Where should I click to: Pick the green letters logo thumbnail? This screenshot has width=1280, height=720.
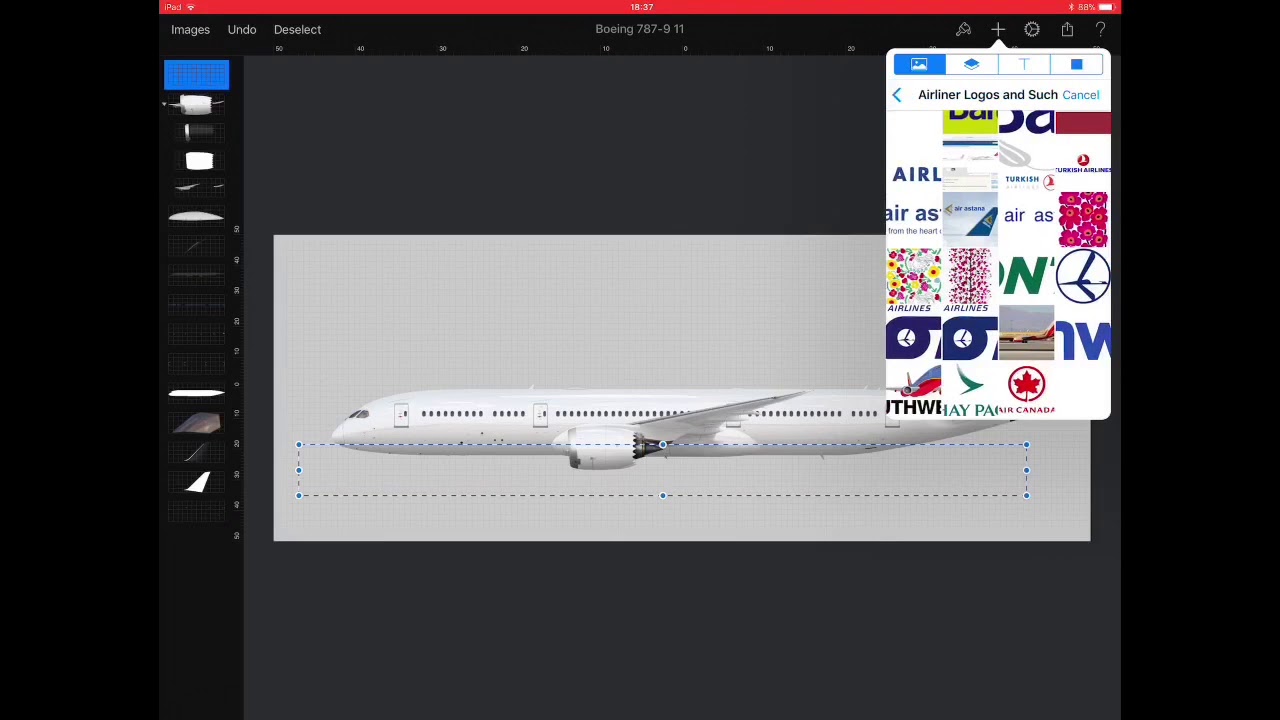click(1027, 275)
